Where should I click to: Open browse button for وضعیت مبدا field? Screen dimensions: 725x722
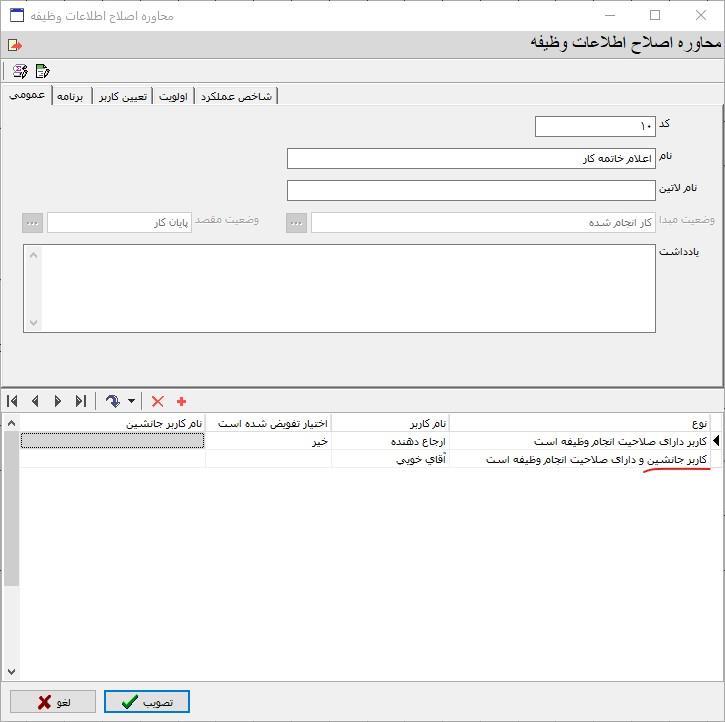tap(296, 223)
